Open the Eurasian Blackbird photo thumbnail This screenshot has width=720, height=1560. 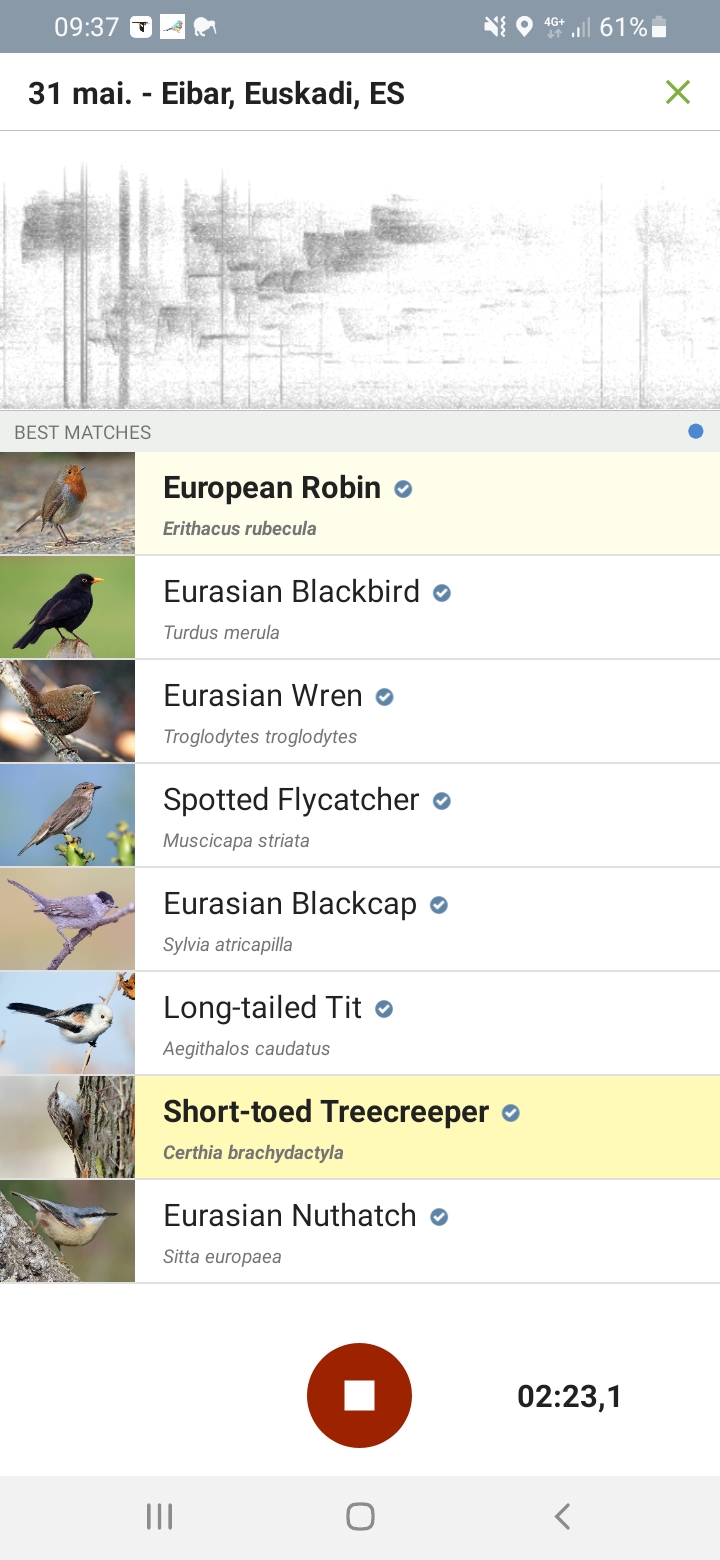point(67,607)
